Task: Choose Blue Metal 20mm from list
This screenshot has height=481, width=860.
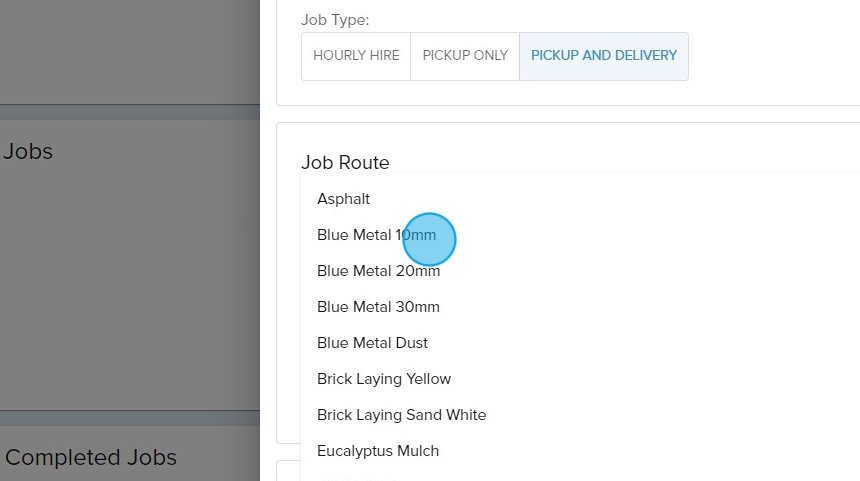Action: tap(378, 271)
